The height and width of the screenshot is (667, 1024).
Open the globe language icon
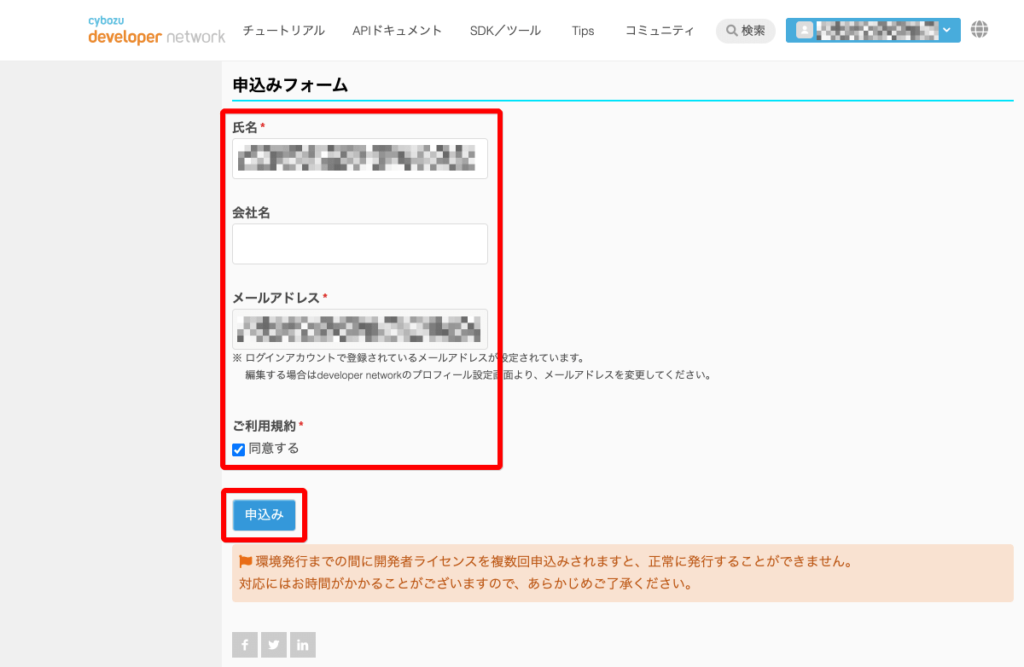pyautogui.click(x=979, y=30)
